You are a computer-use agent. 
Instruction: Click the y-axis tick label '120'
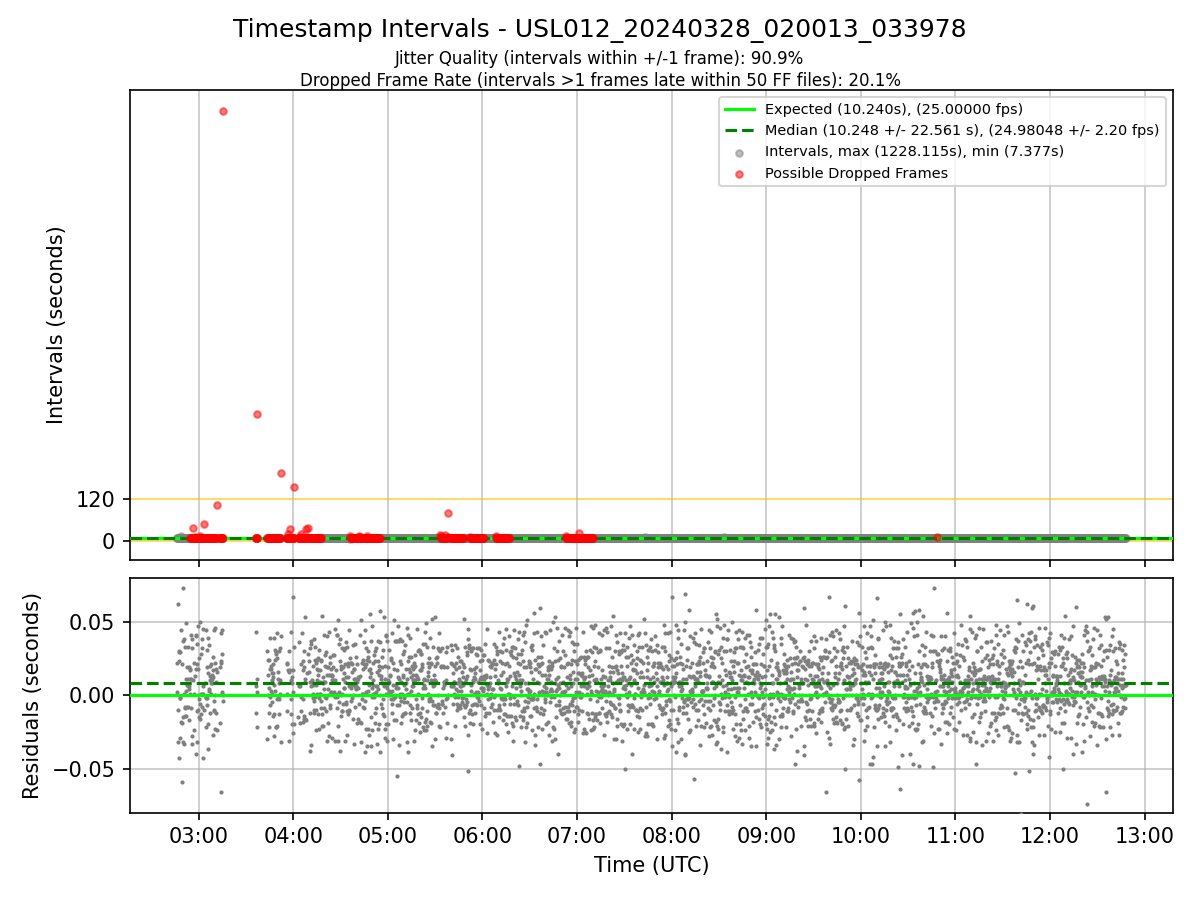tap(96, 499)
